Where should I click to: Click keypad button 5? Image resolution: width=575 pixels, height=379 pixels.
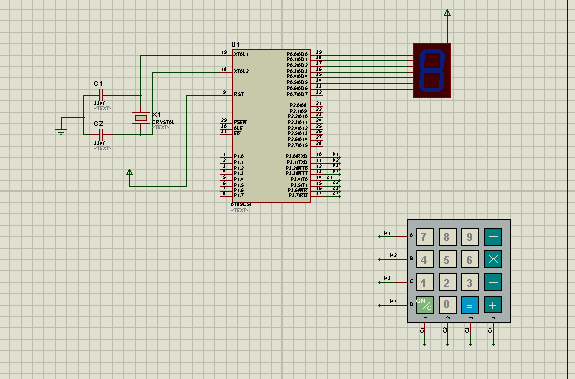pyautogui.click(x=447, y=260)
